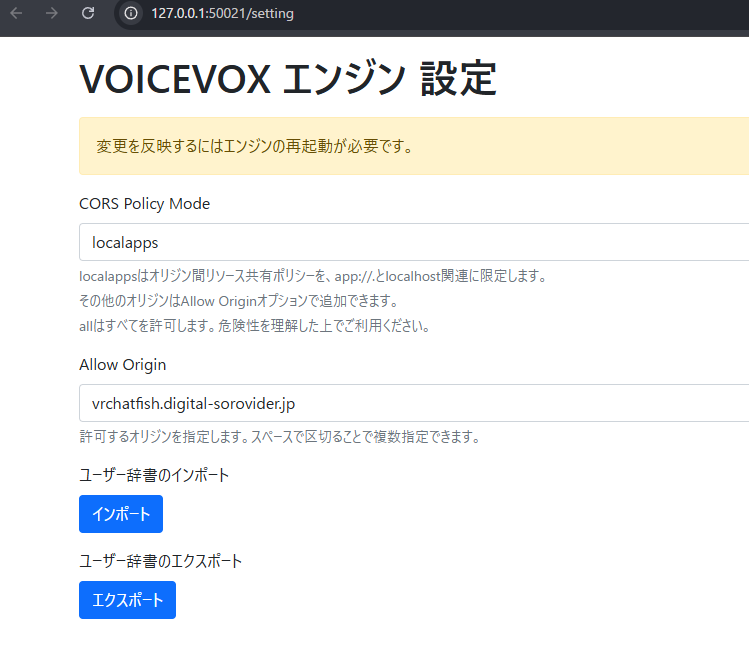The image size is (749, 662).
Task: Click the エクスポート button
Action: (x=128, y=600)
